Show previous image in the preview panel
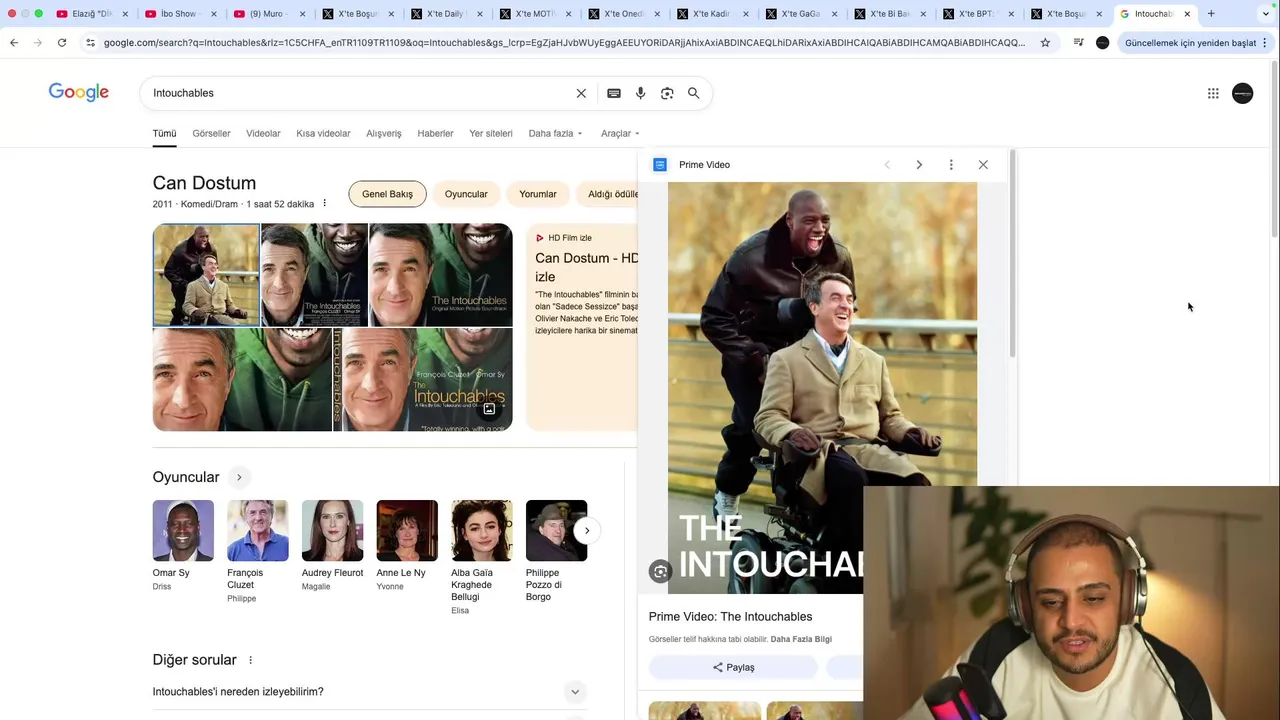Viewport: 1280px width, 720px height. (x=887, y=165)
